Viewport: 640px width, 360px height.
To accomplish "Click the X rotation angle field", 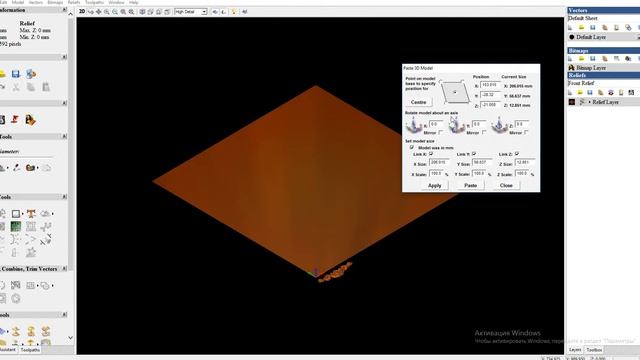I will 436,124.
